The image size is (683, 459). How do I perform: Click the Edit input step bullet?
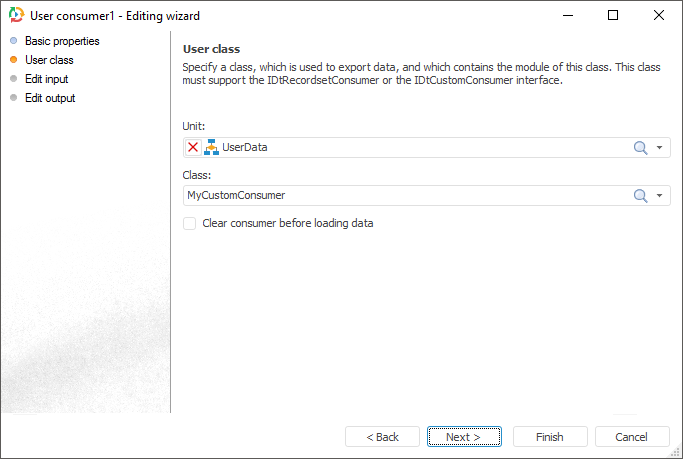[x=14, y=79]
